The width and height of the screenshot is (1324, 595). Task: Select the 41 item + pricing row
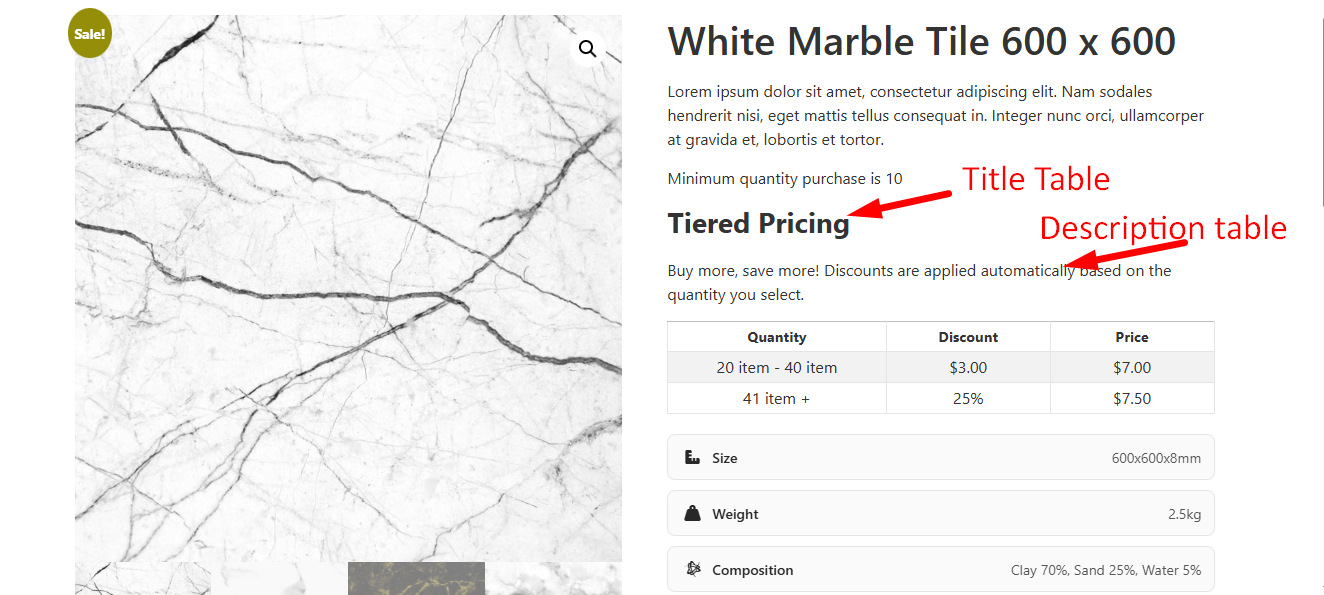point(776,399)
